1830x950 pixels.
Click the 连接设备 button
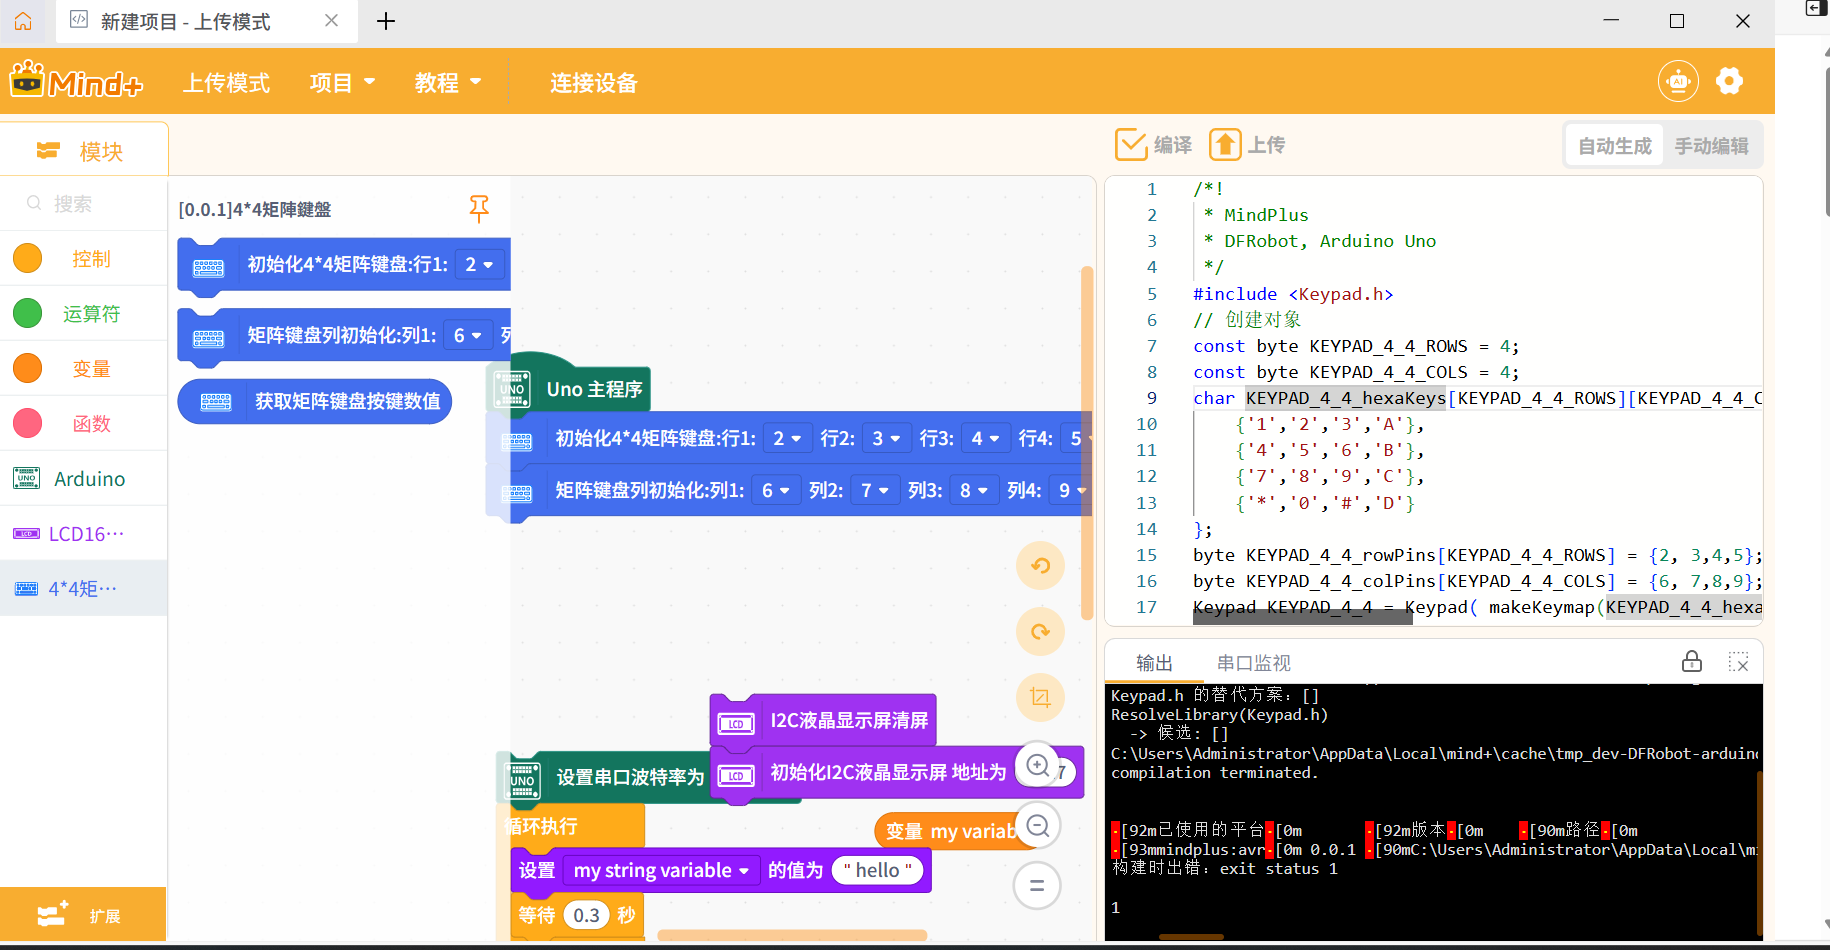pos(592,83)
